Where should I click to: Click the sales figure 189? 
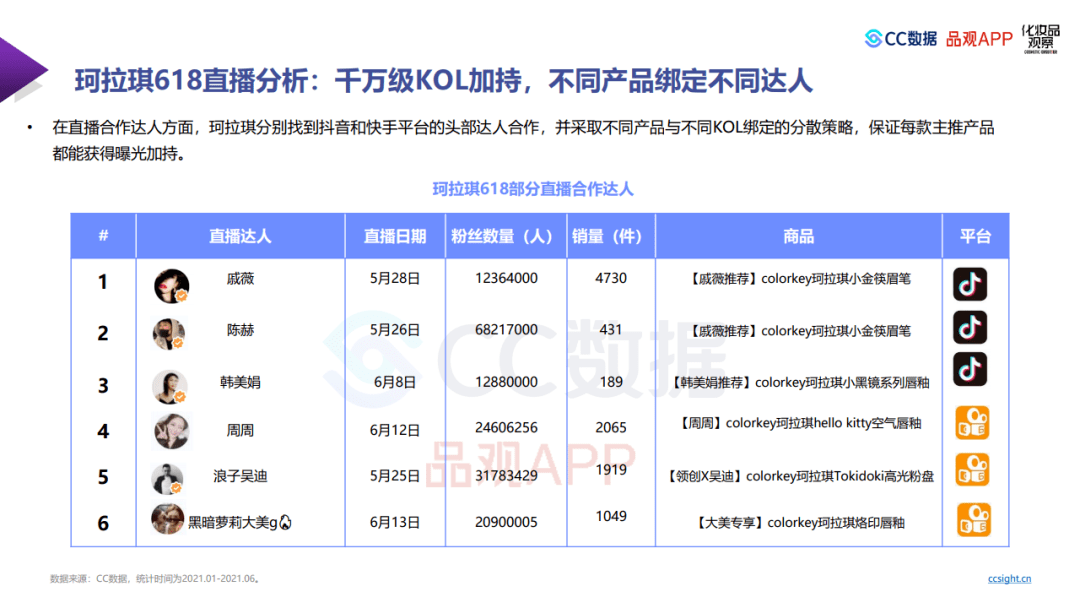click(611, 382)
